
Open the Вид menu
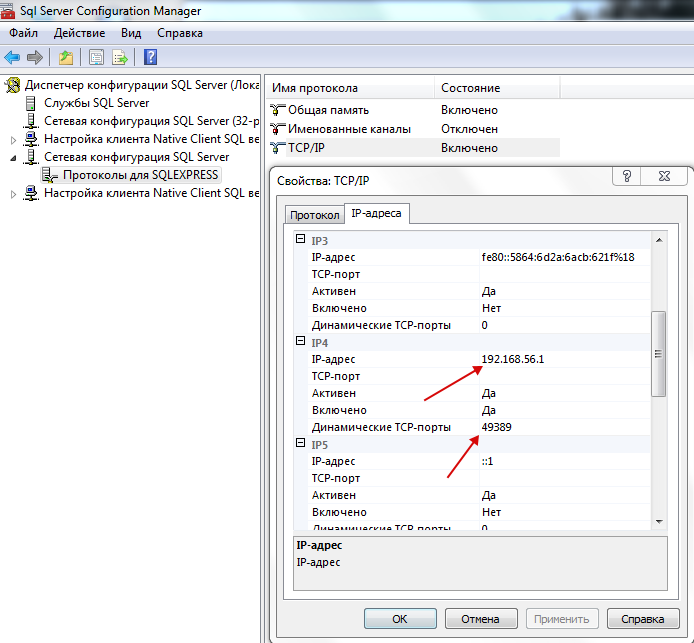[131, 33]
